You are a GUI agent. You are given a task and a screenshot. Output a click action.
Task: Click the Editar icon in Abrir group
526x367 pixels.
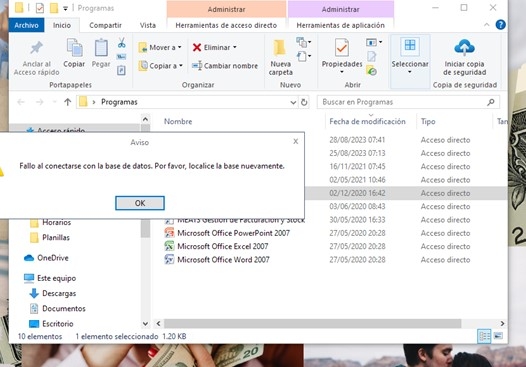(371, 56)
